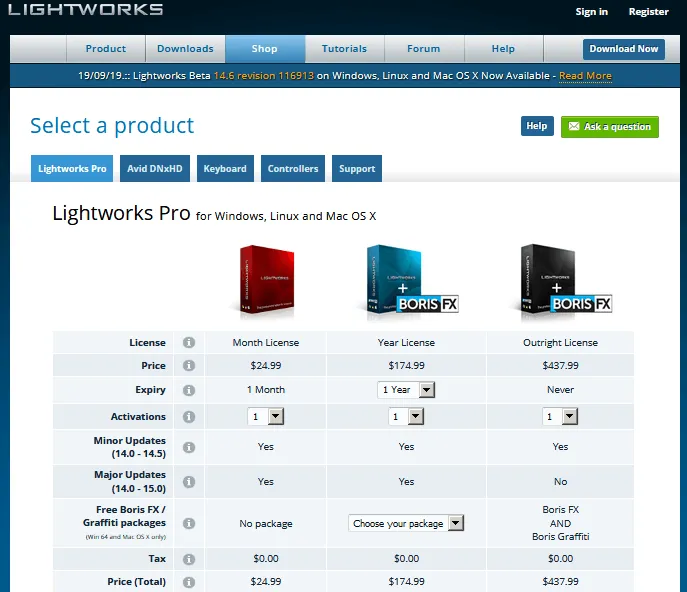
Task: Click the Lightworks Pro section heading
Action: [x=214, y=213]
